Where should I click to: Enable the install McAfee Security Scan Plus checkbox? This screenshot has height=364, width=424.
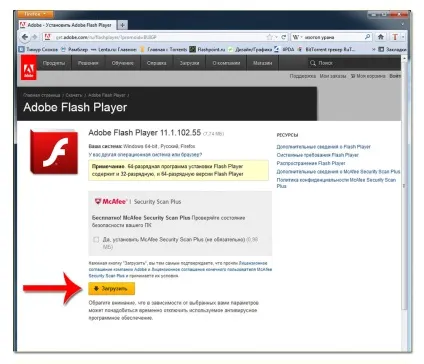point(96,239)
